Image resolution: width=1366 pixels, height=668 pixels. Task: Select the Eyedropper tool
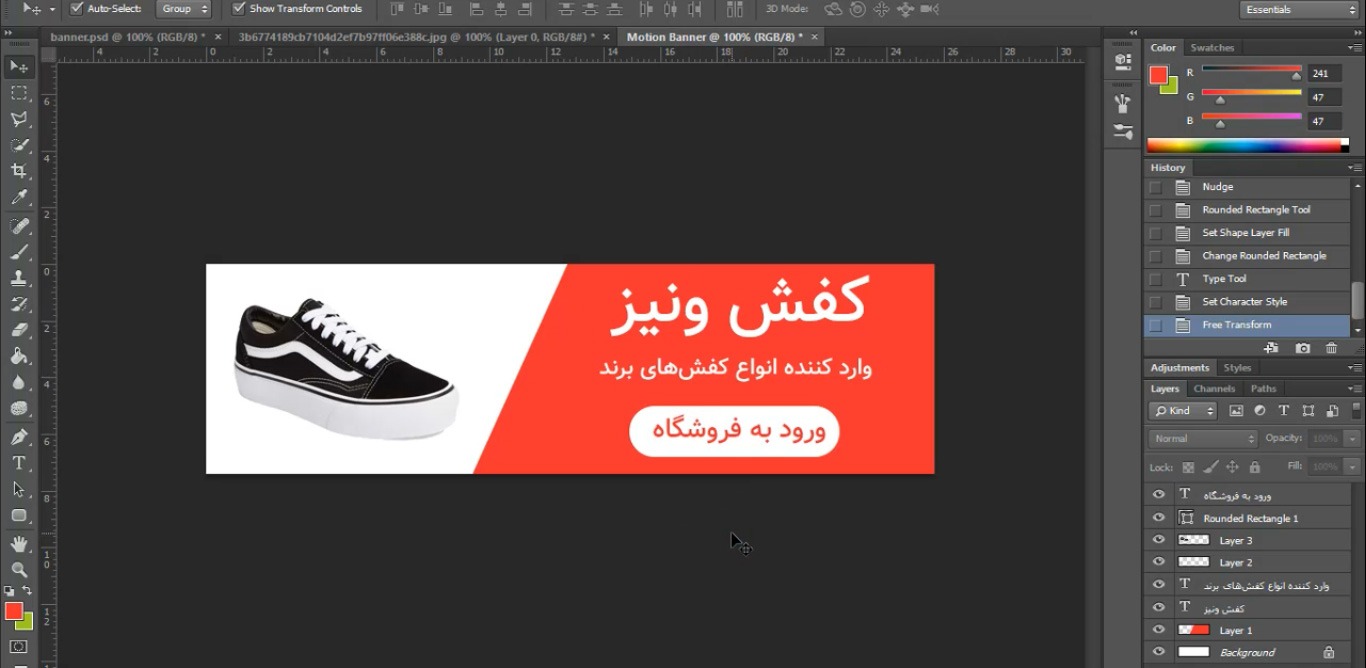(18, 197)
